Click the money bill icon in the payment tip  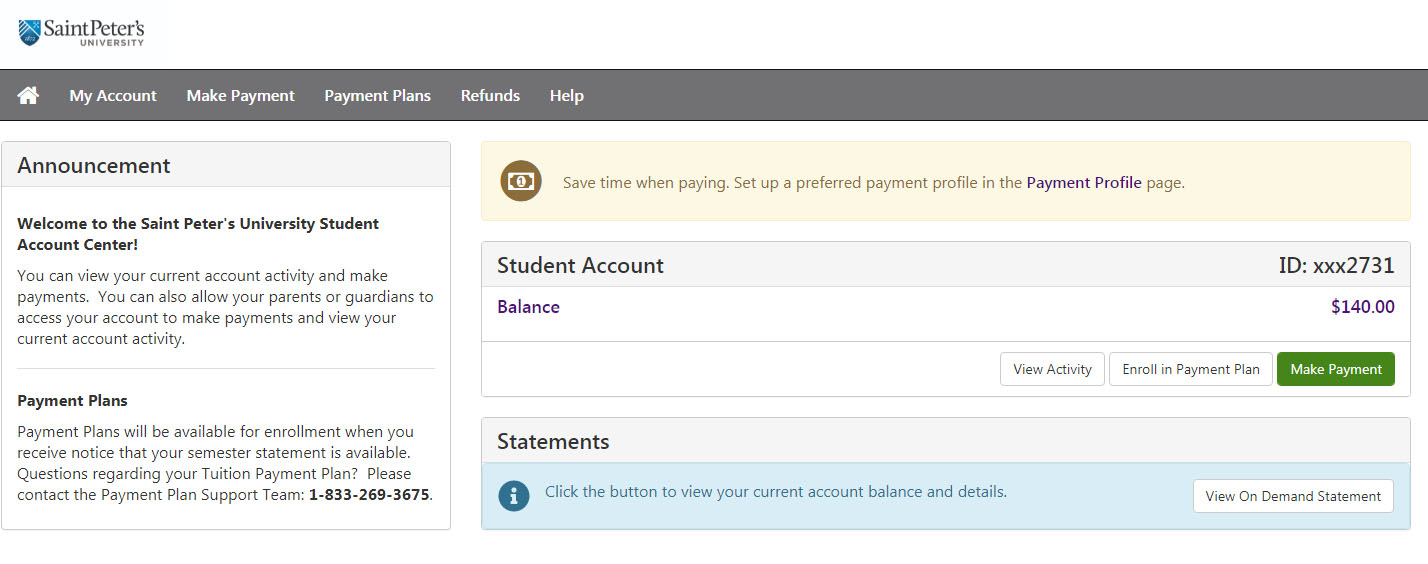[521, 181]
